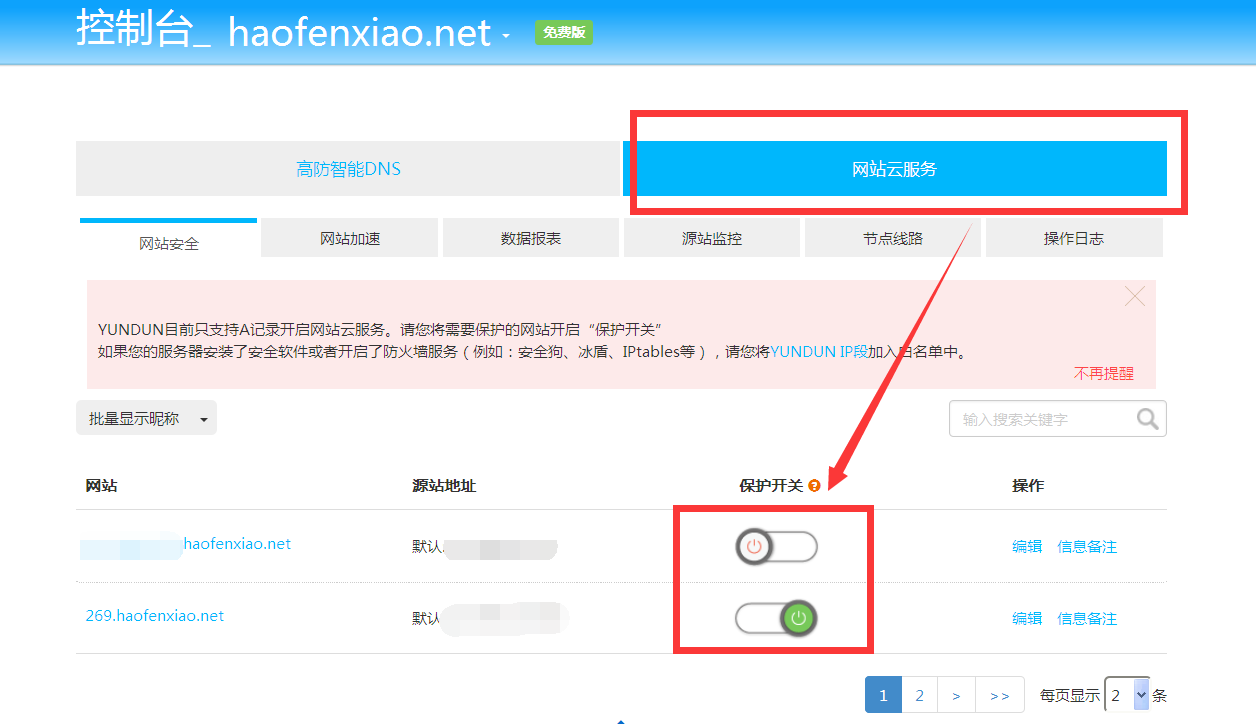Open the 操作日志 sub-tab
Image resolution: width=1256 pixels, height=724 pixels.
tap(1074, 239)
